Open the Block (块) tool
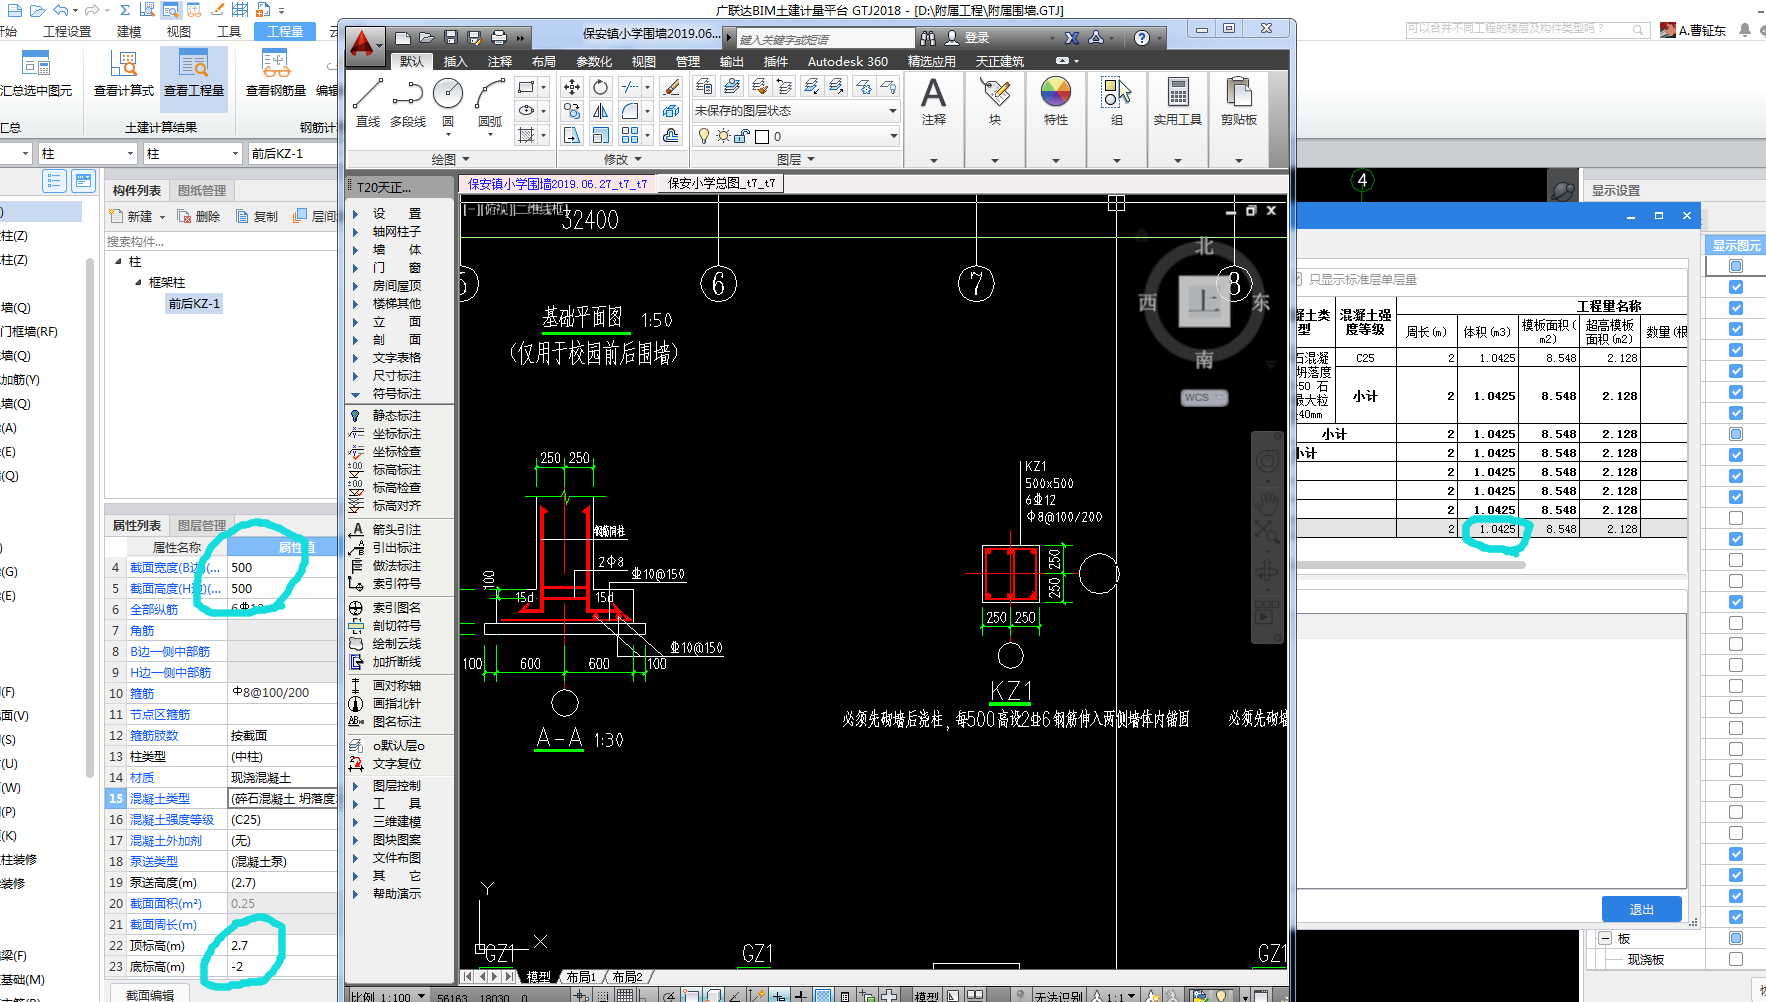The width and height of the screenshot is (1766, 1002). [995, 102]
